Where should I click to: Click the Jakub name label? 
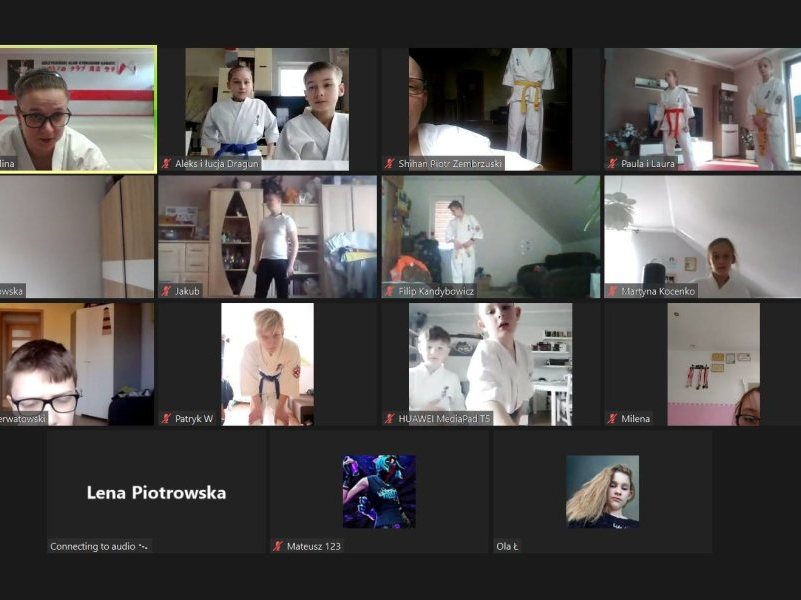[x=187, y=291]
